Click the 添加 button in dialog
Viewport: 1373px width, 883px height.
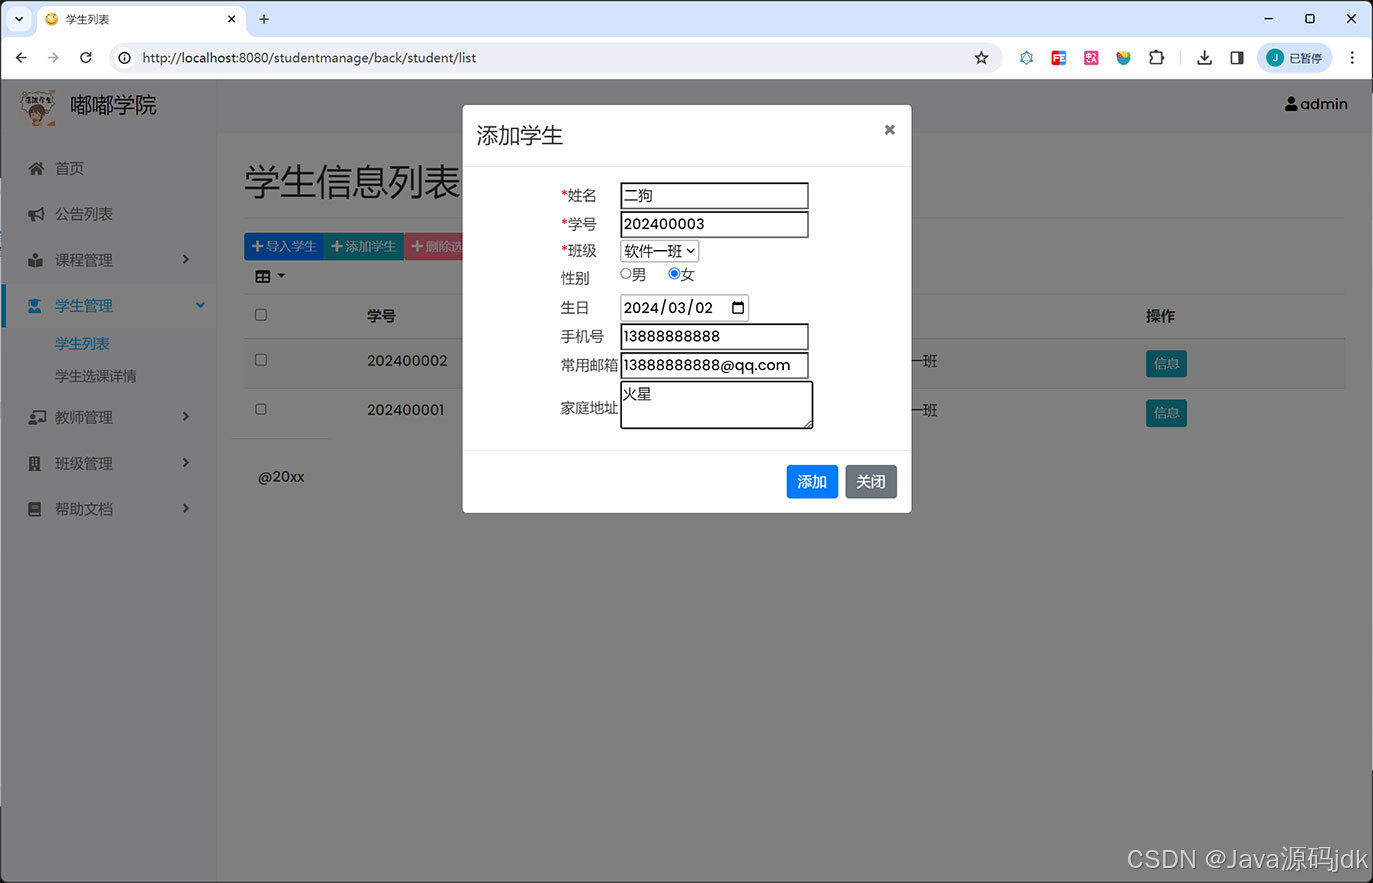point(812,482)
